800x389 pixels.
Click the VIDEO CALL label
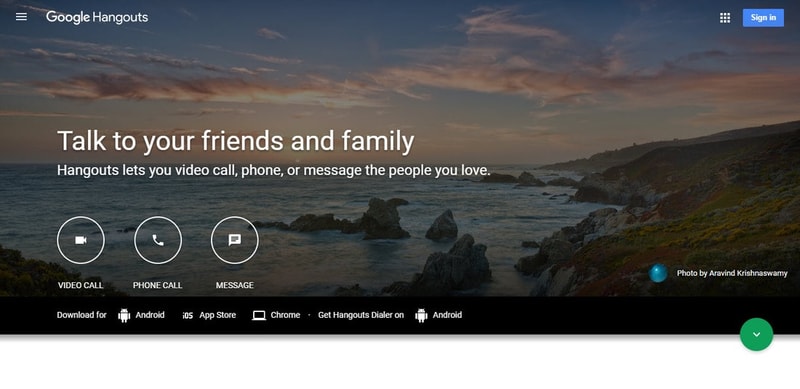click(x=81, y=285)
